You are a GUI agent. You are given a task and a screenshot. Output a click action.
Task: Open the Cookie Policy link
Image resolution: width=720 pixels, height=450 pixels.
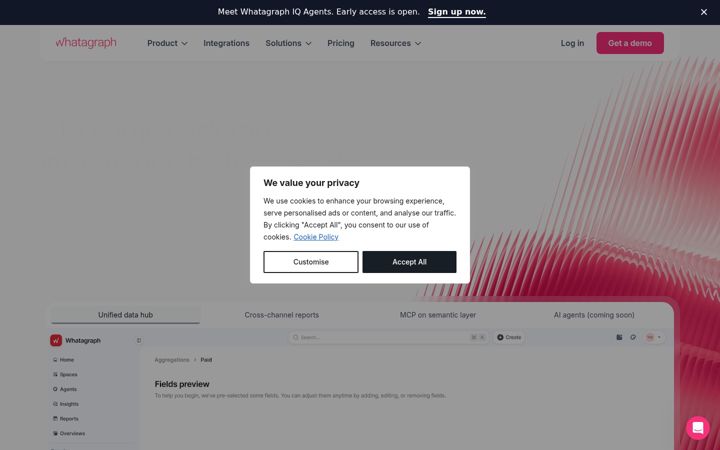click(316, 237)
